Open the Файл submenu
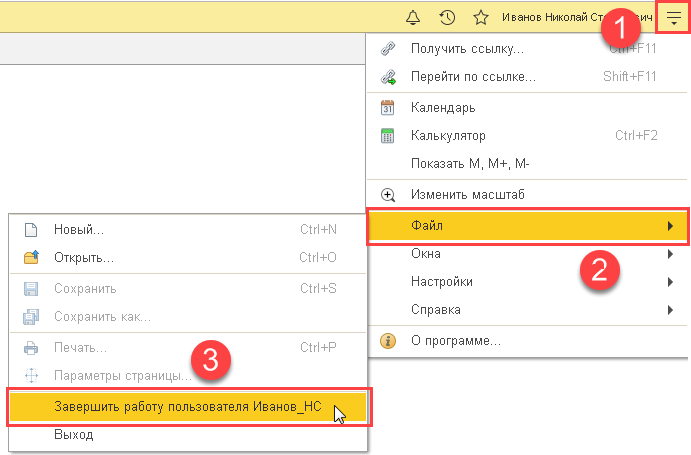The height and width of the screenshot is (455, 691). point(527,226)
